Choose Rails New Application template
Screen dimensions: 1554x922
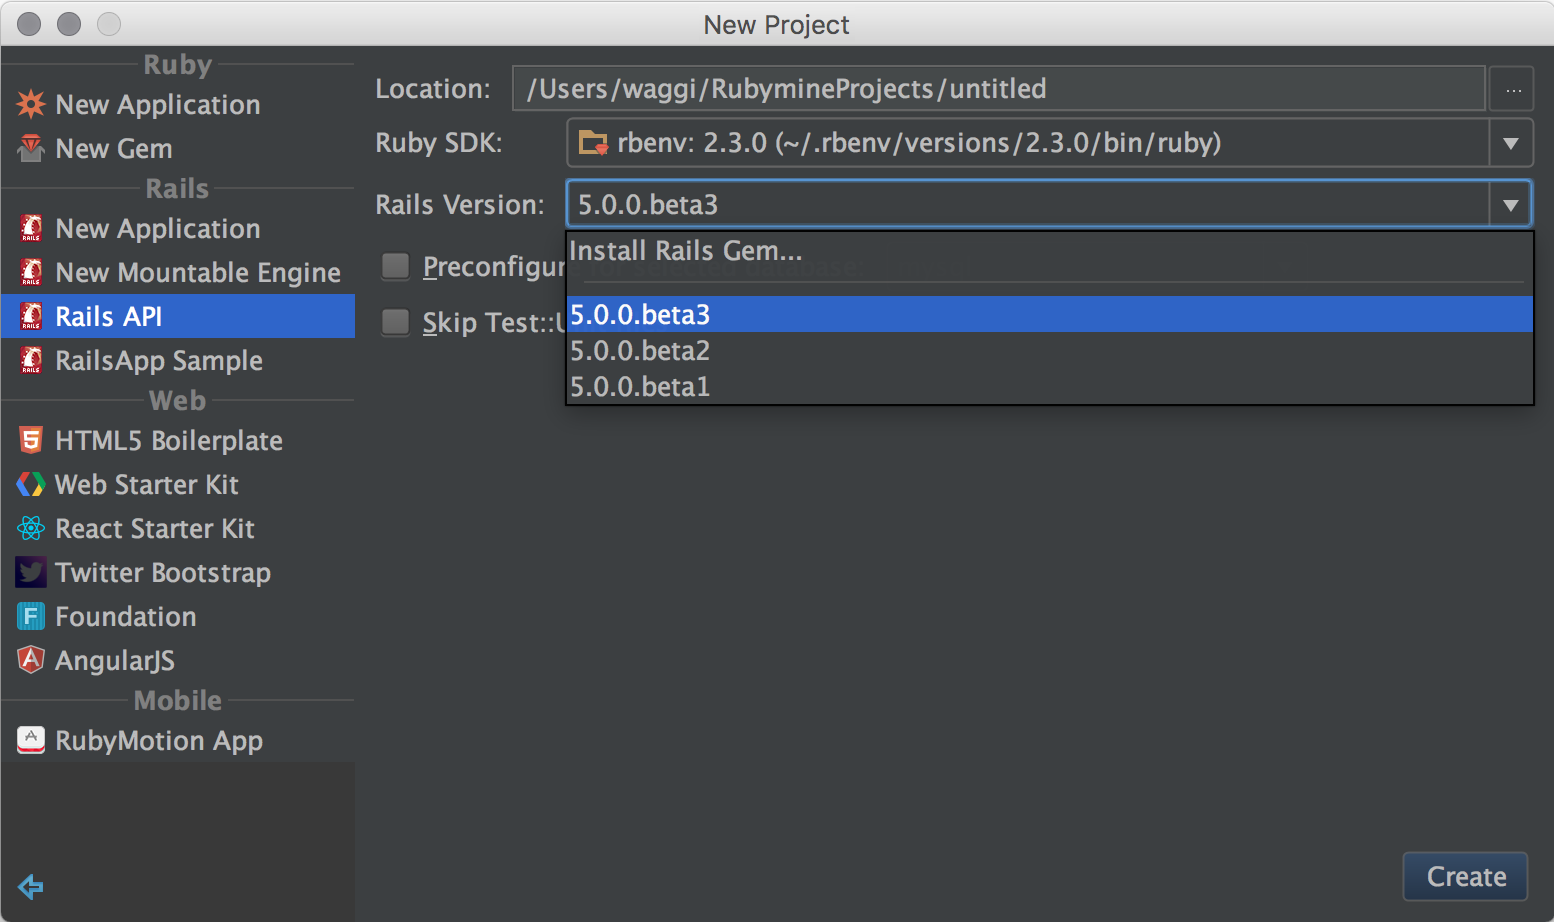(178, 228)
